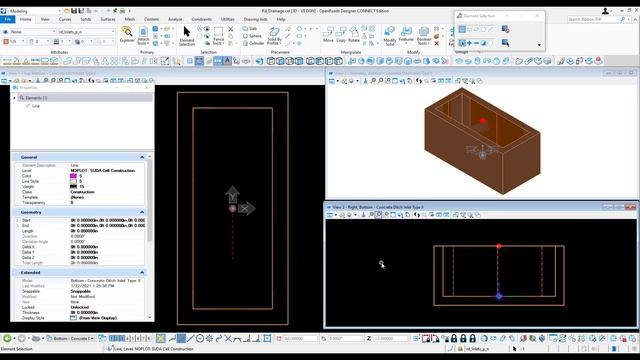Switch to the View ribbon tab
Screen dimensions: 640x360
(45, 19)
